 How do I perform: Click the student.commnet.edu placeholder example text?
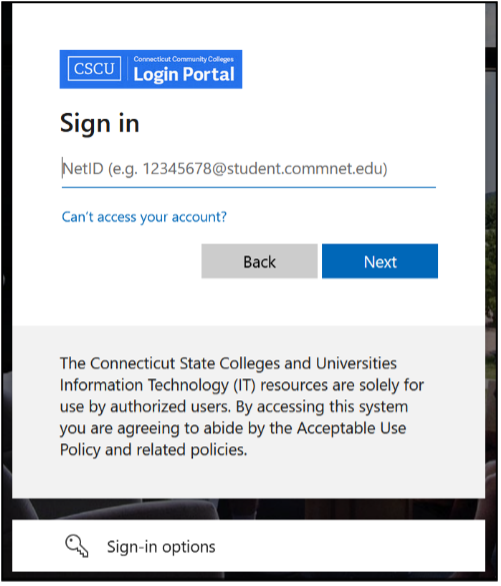[x=307, y=169]
